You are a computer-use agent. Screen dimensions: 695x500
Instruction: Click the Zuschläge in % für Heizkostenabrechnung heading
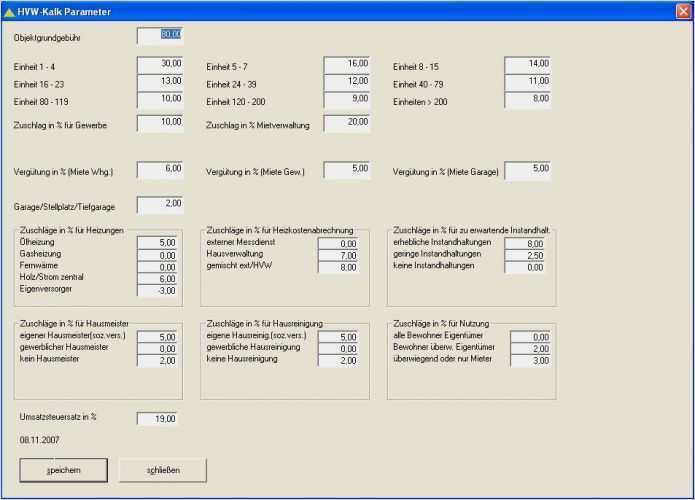pos(280,230)
